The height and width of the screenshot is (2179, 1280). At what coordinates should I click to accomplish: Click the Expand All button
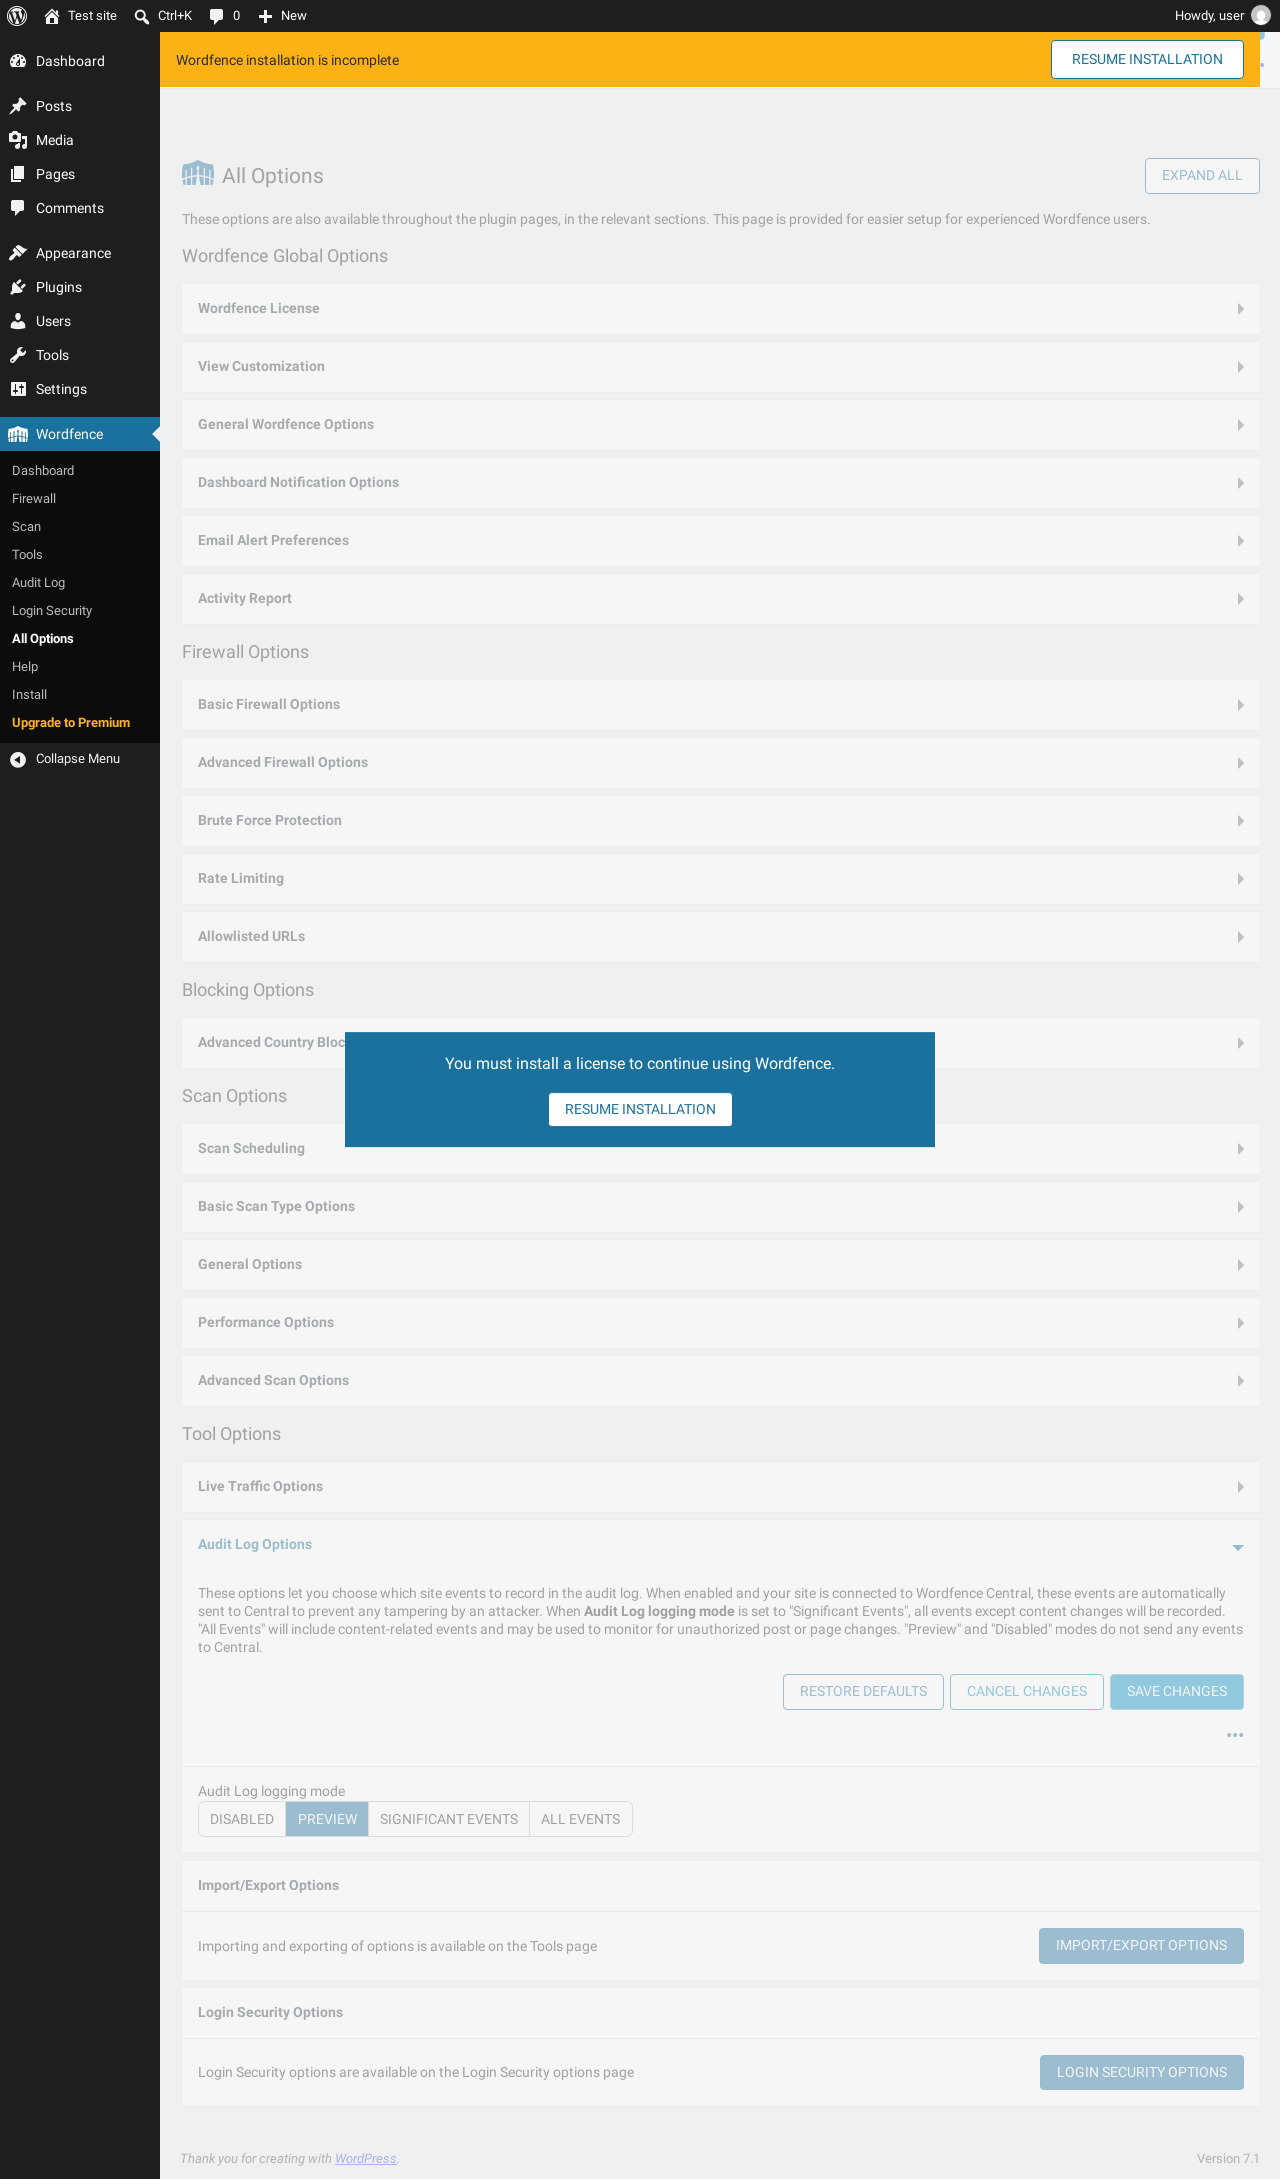tap(1202, 175)
